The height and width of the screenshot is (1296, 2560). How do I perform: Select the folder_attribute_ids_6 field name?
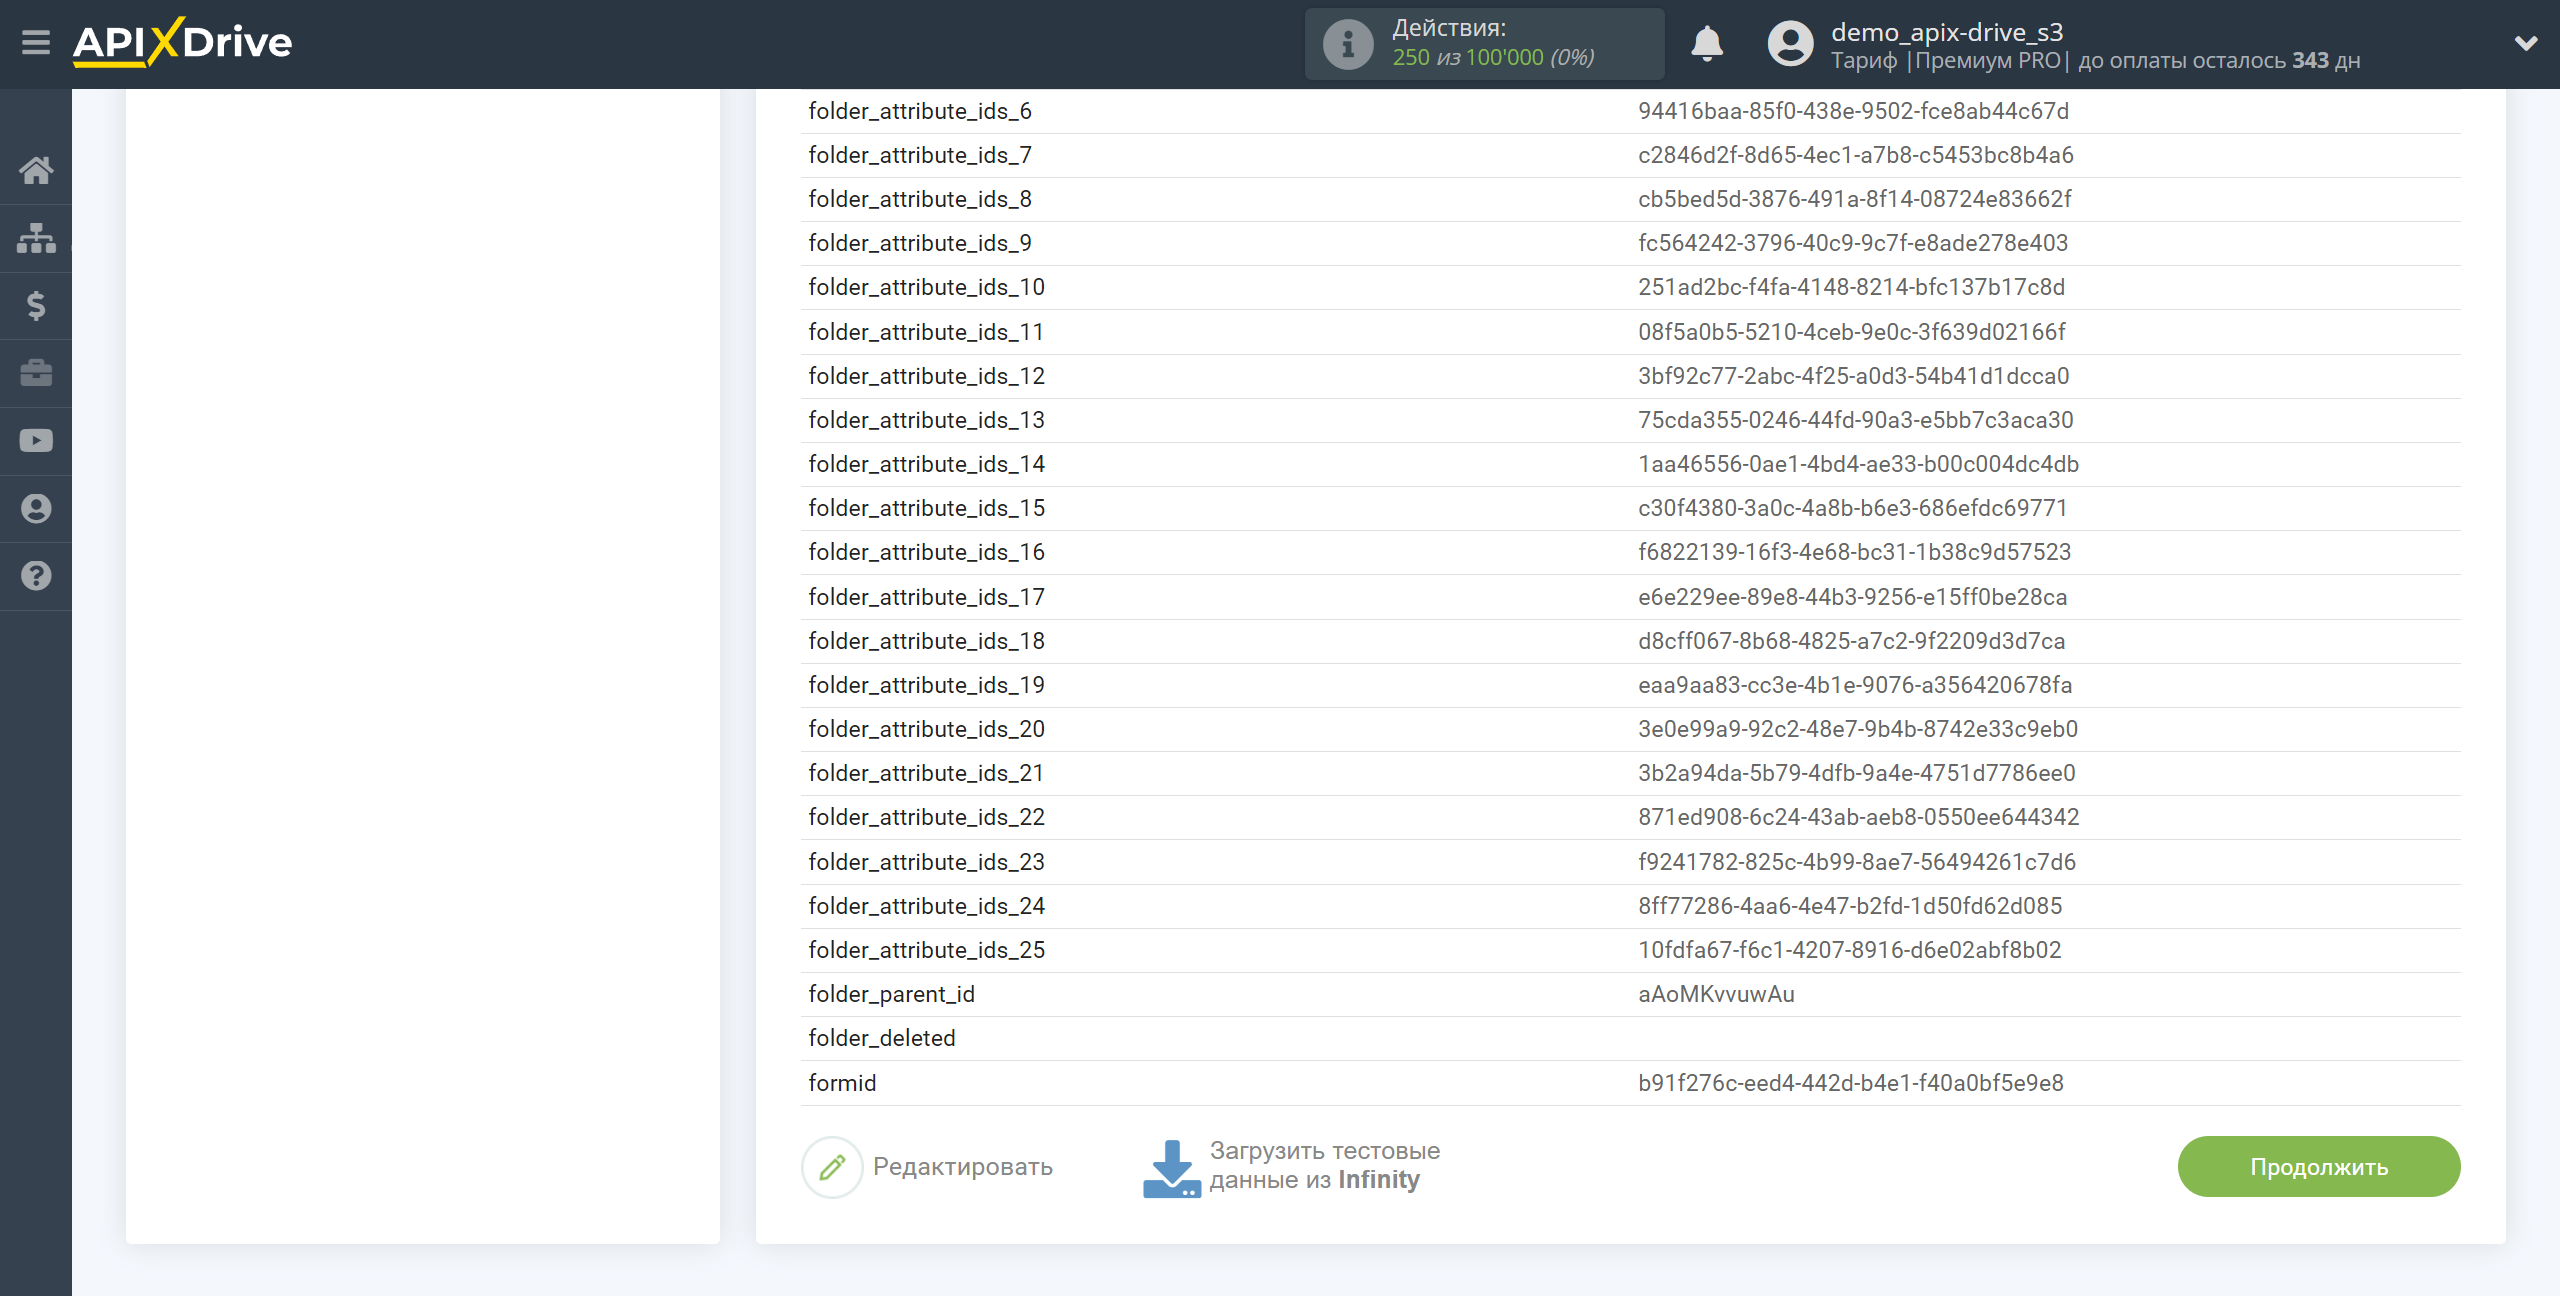(920, 111)
